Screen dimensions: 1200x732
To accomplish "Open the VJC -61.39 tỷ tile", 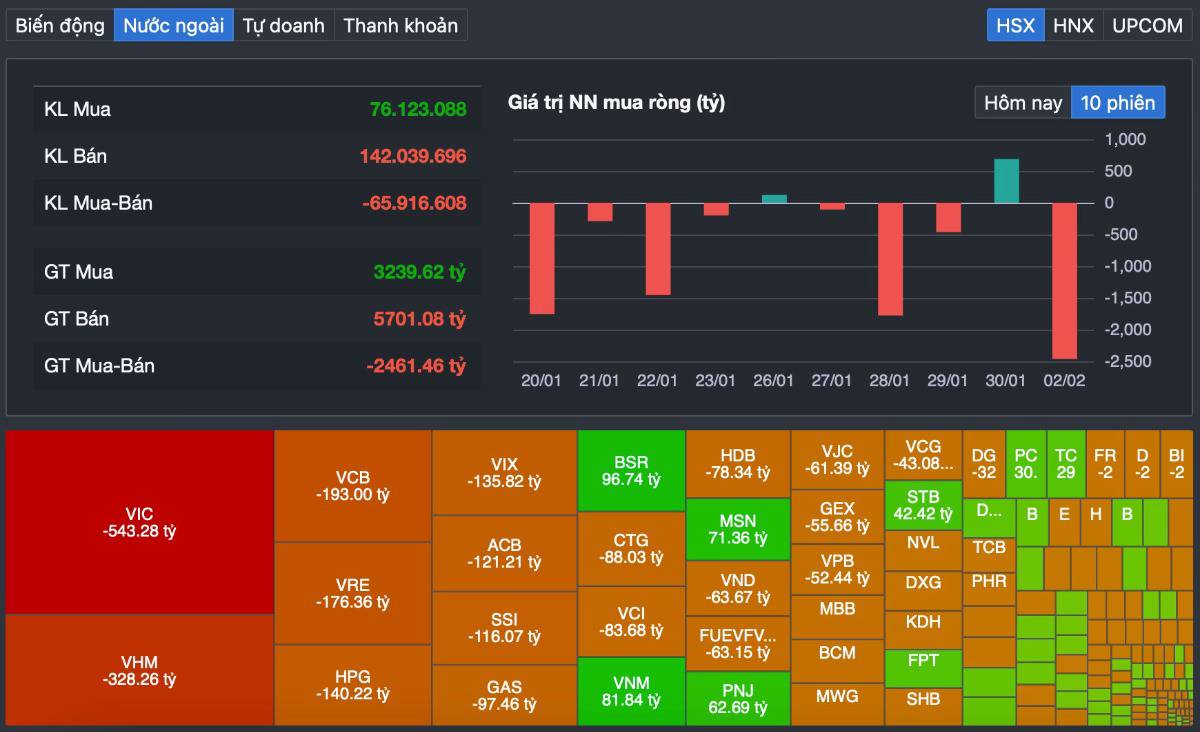I will (837, 460).
